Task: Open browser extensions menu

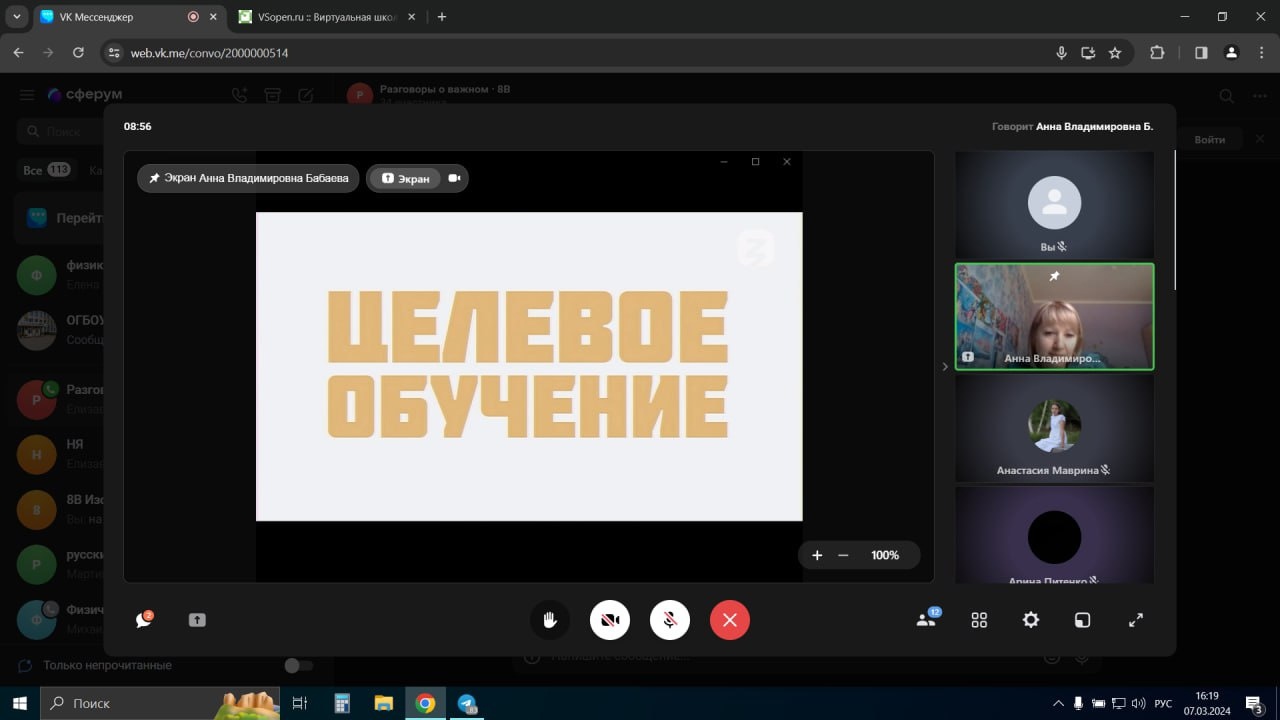Action: click(x=1157, y=53)
